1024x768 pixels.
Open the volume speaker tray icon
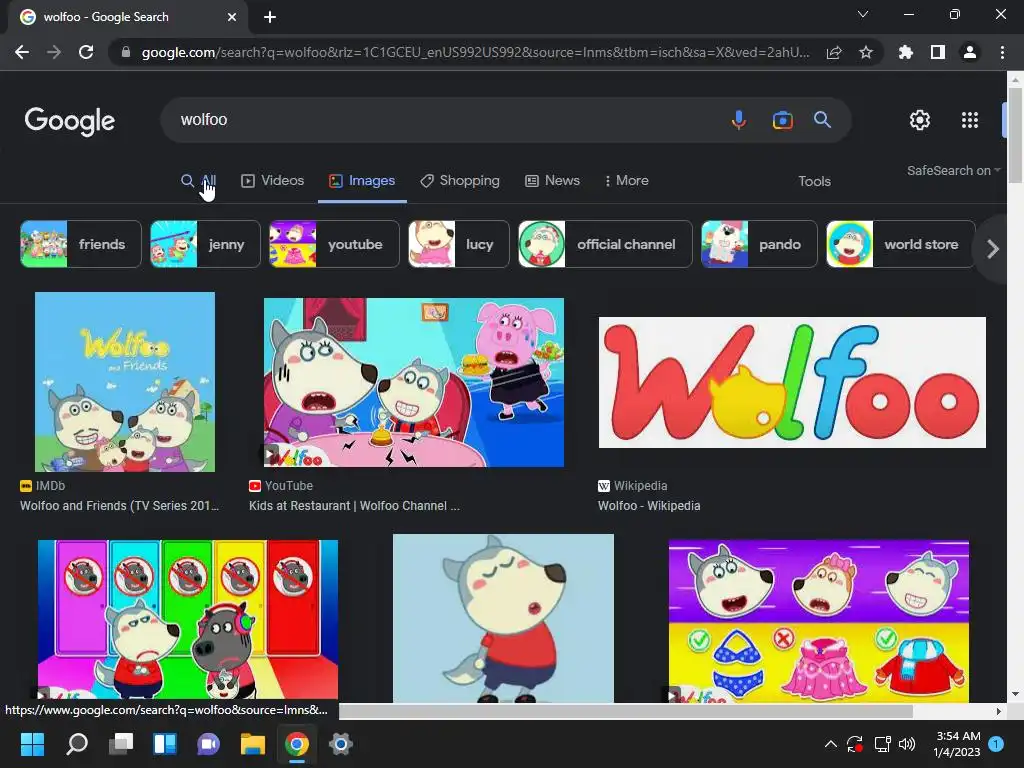[x=907, y=744]
